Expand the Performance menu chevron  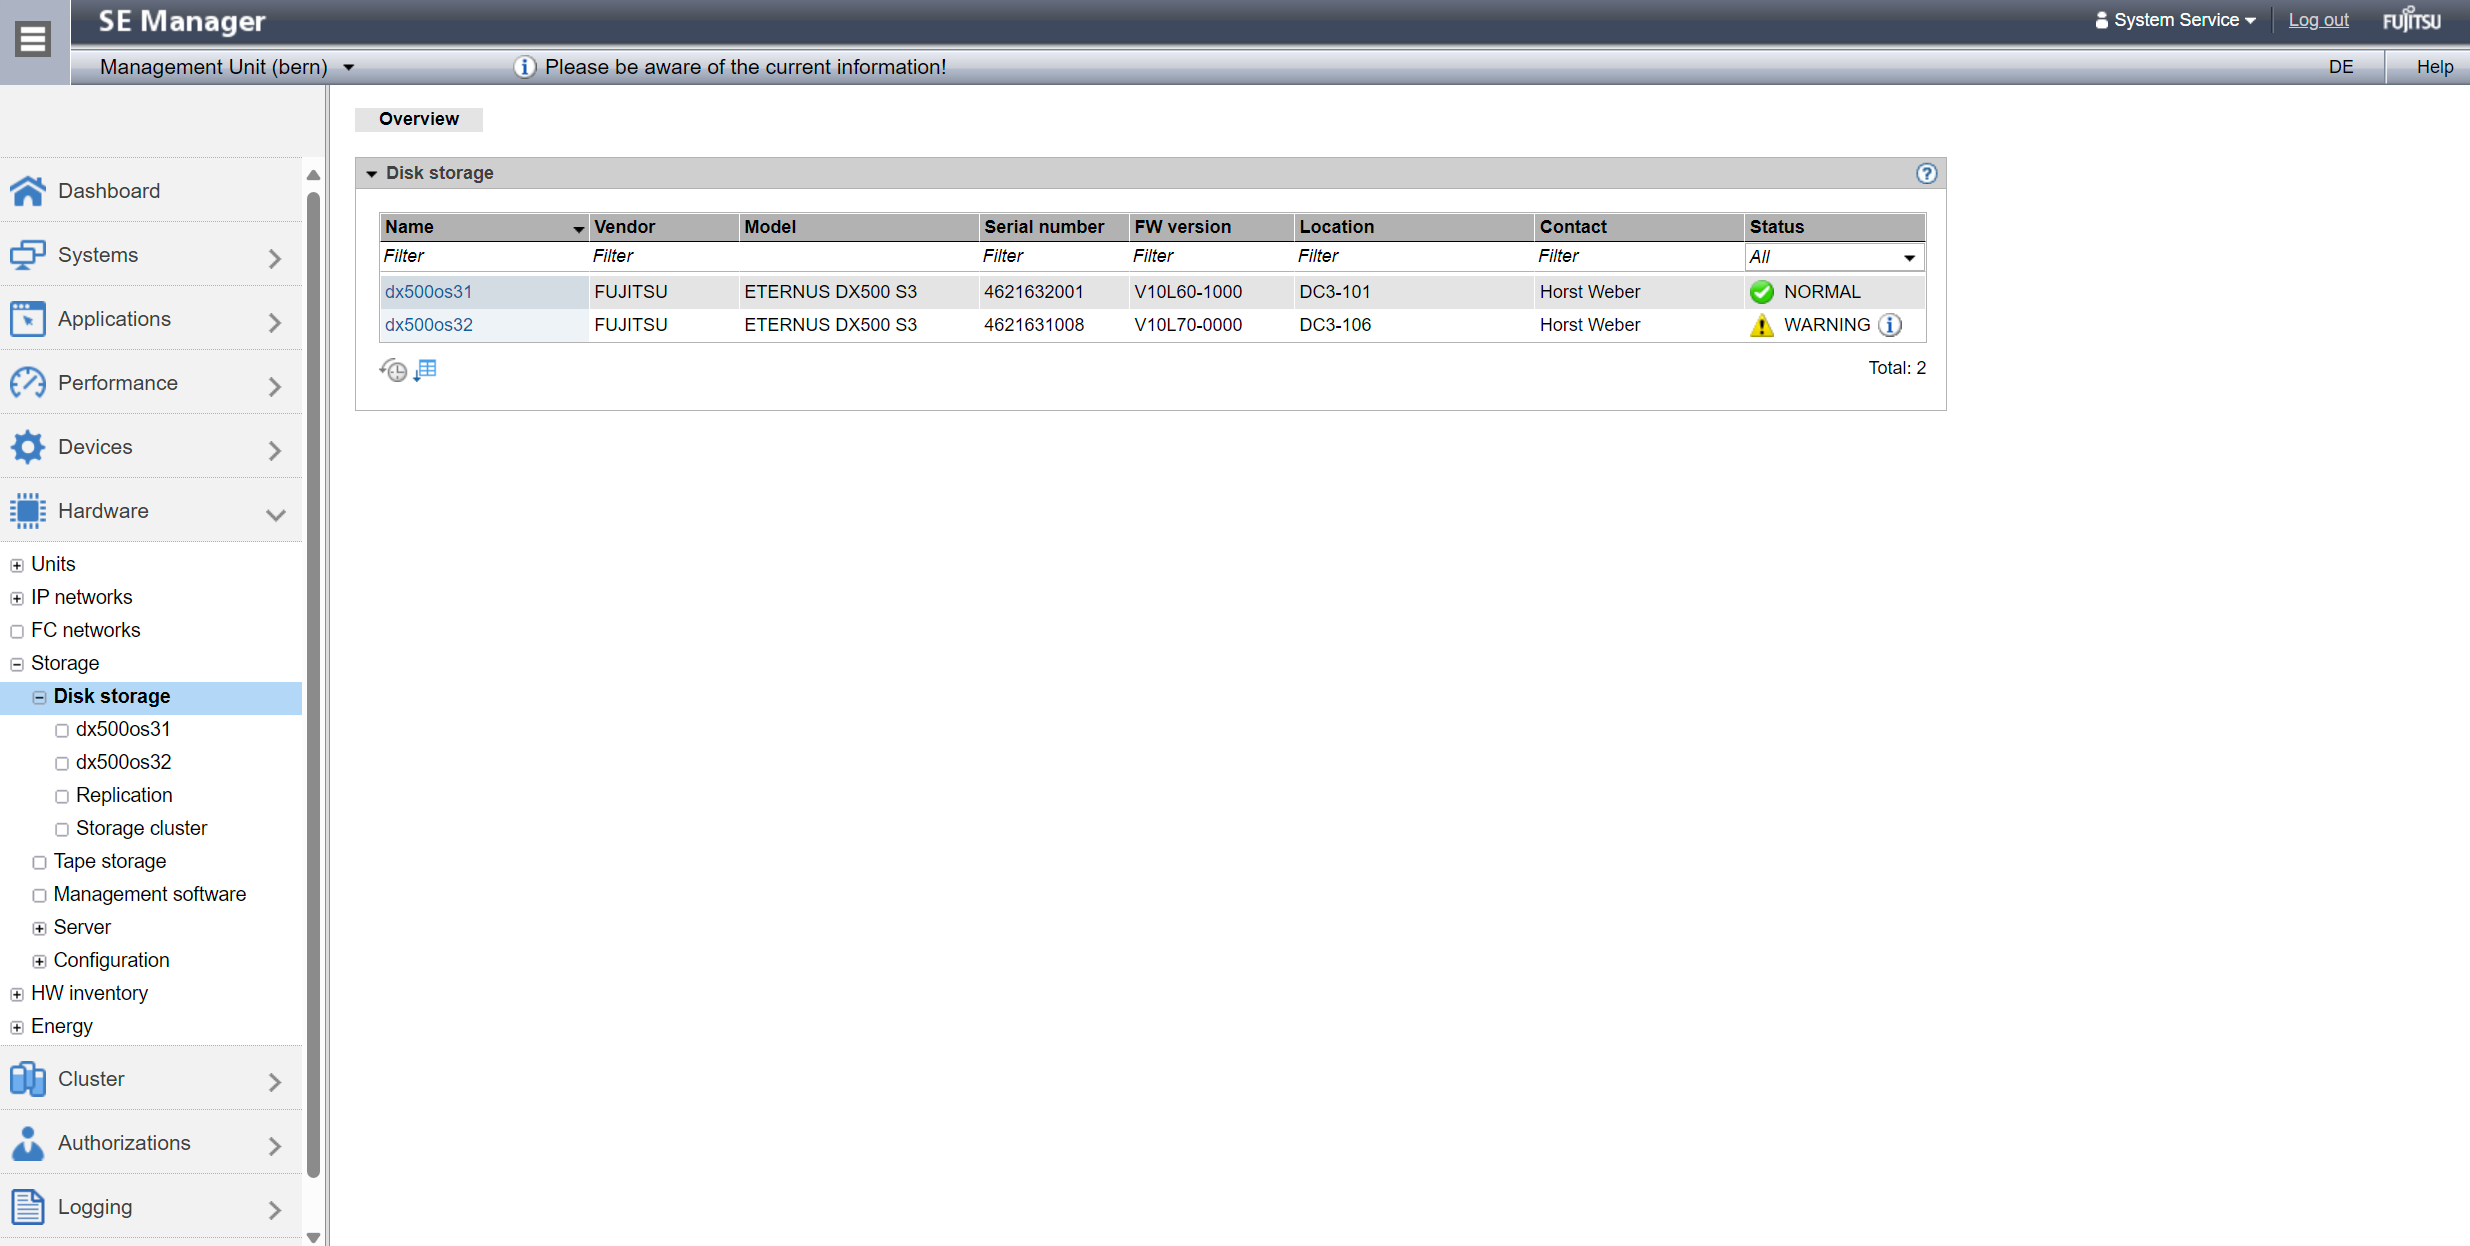pos(275,386)
